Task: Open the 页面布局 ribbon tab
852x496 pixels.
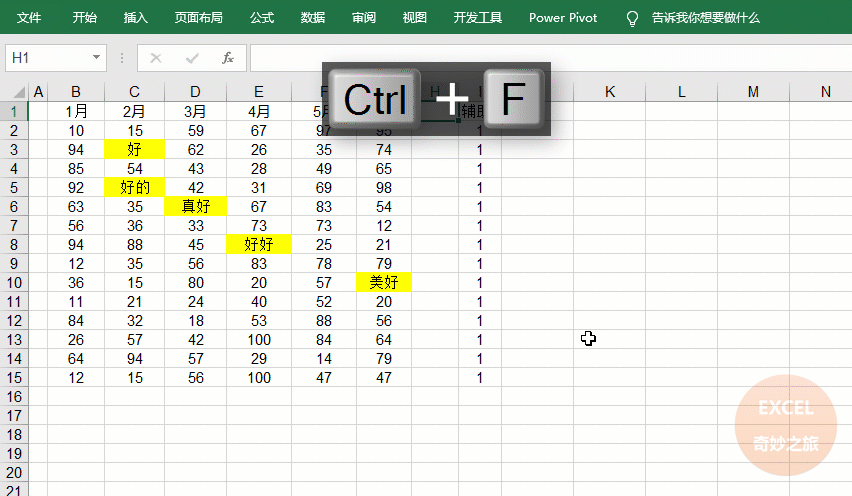Action: click(198, 18)
